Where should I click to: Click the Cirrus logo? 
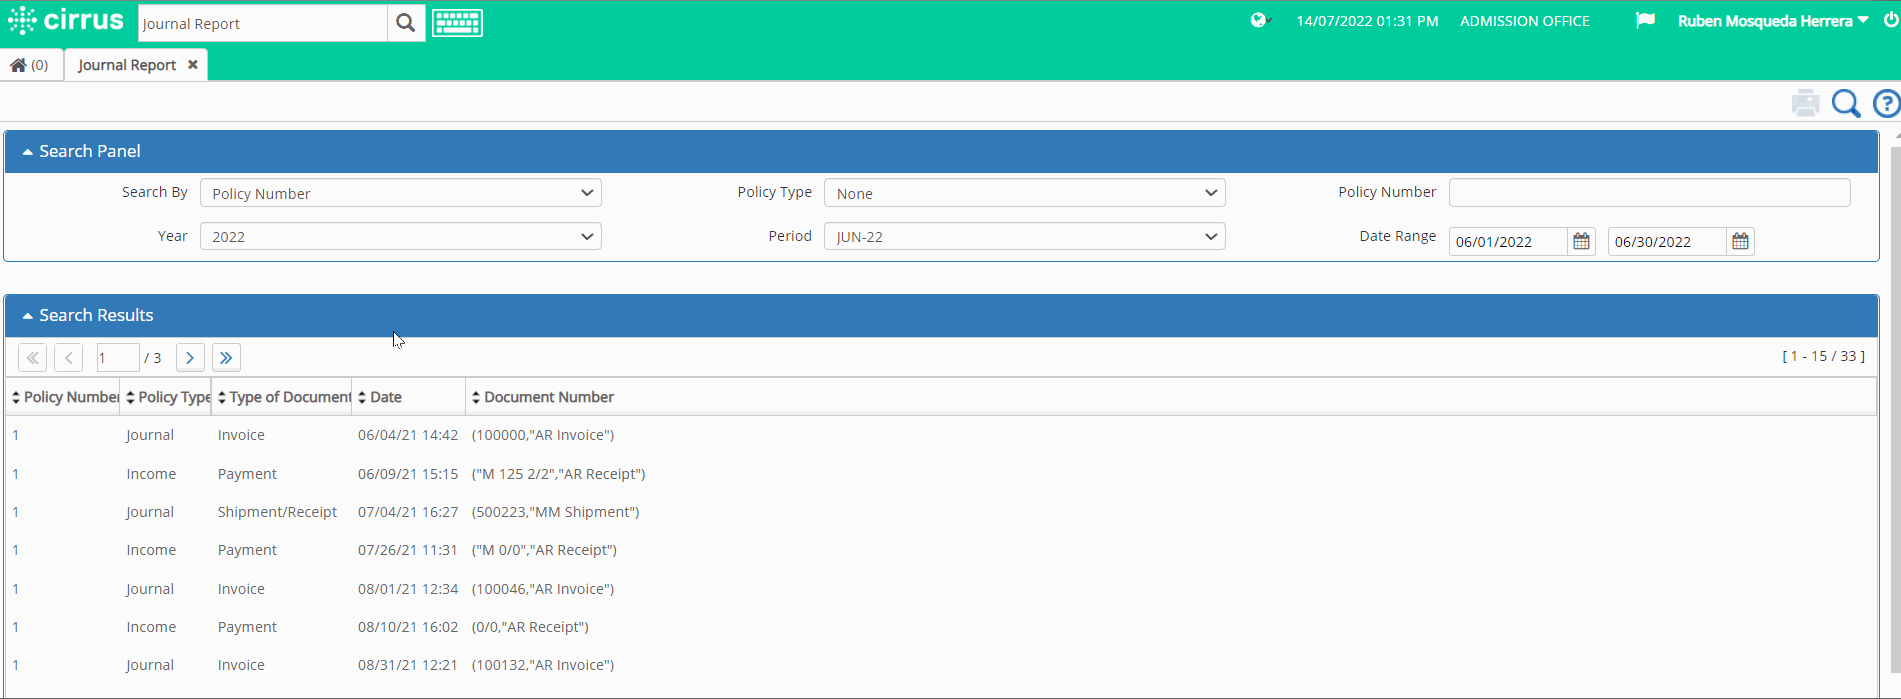click(66, 21)
